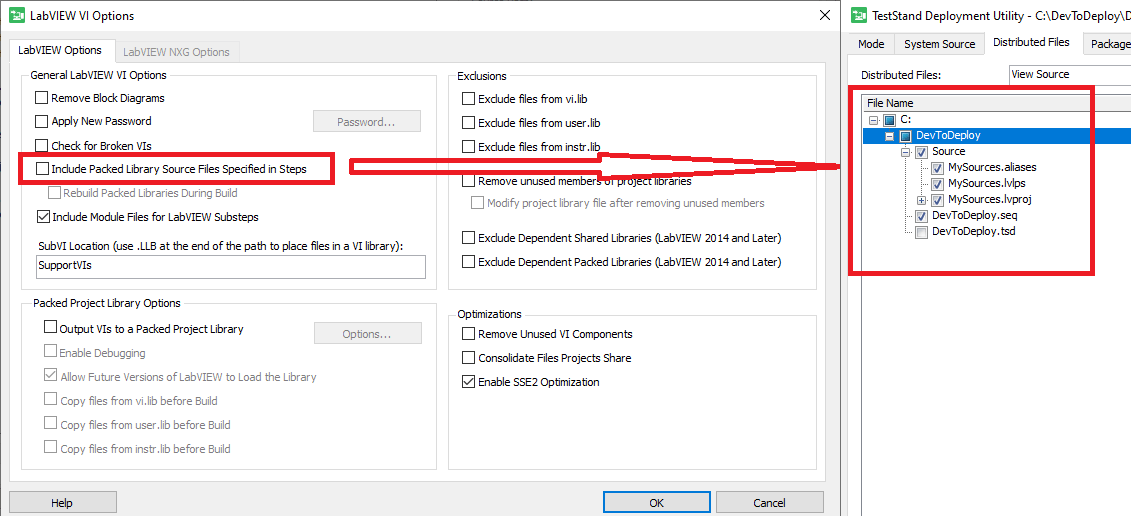Click the General LabVIEW VI Options group label
The image size is (1131, 516).
click(98, 75)
